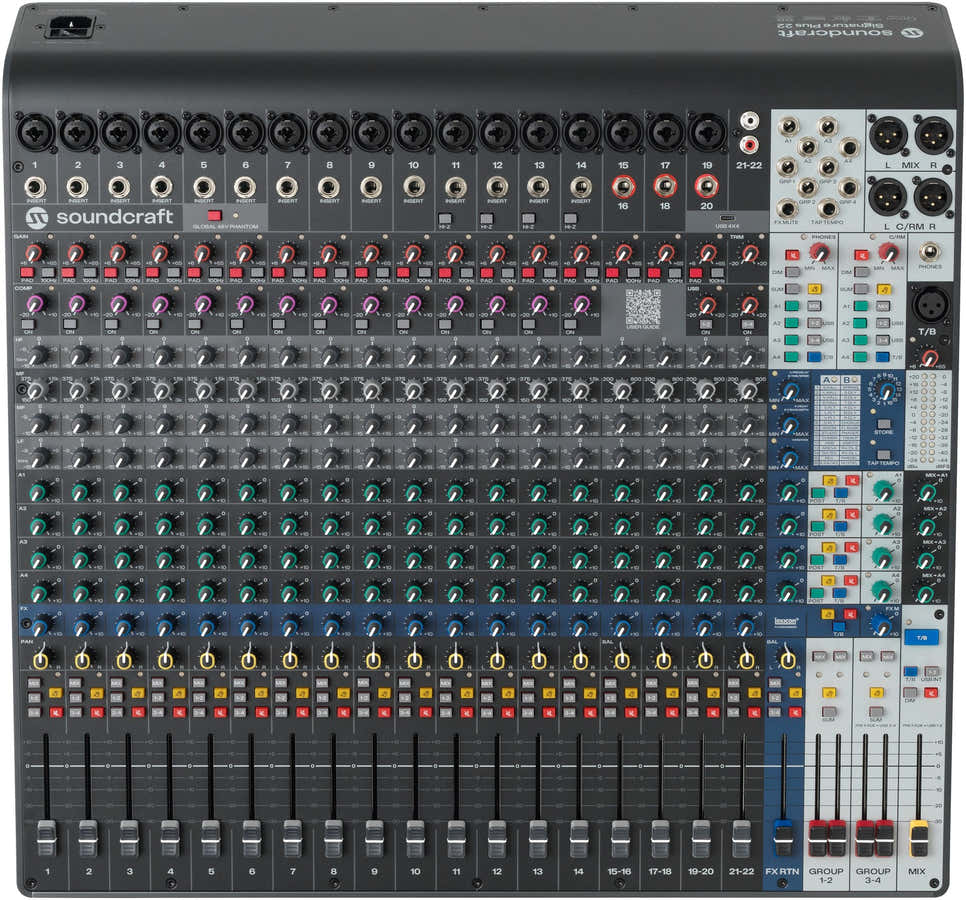Click the STORE button in the effects section
The image size is (966, 900).
click(x=883, y=424)
